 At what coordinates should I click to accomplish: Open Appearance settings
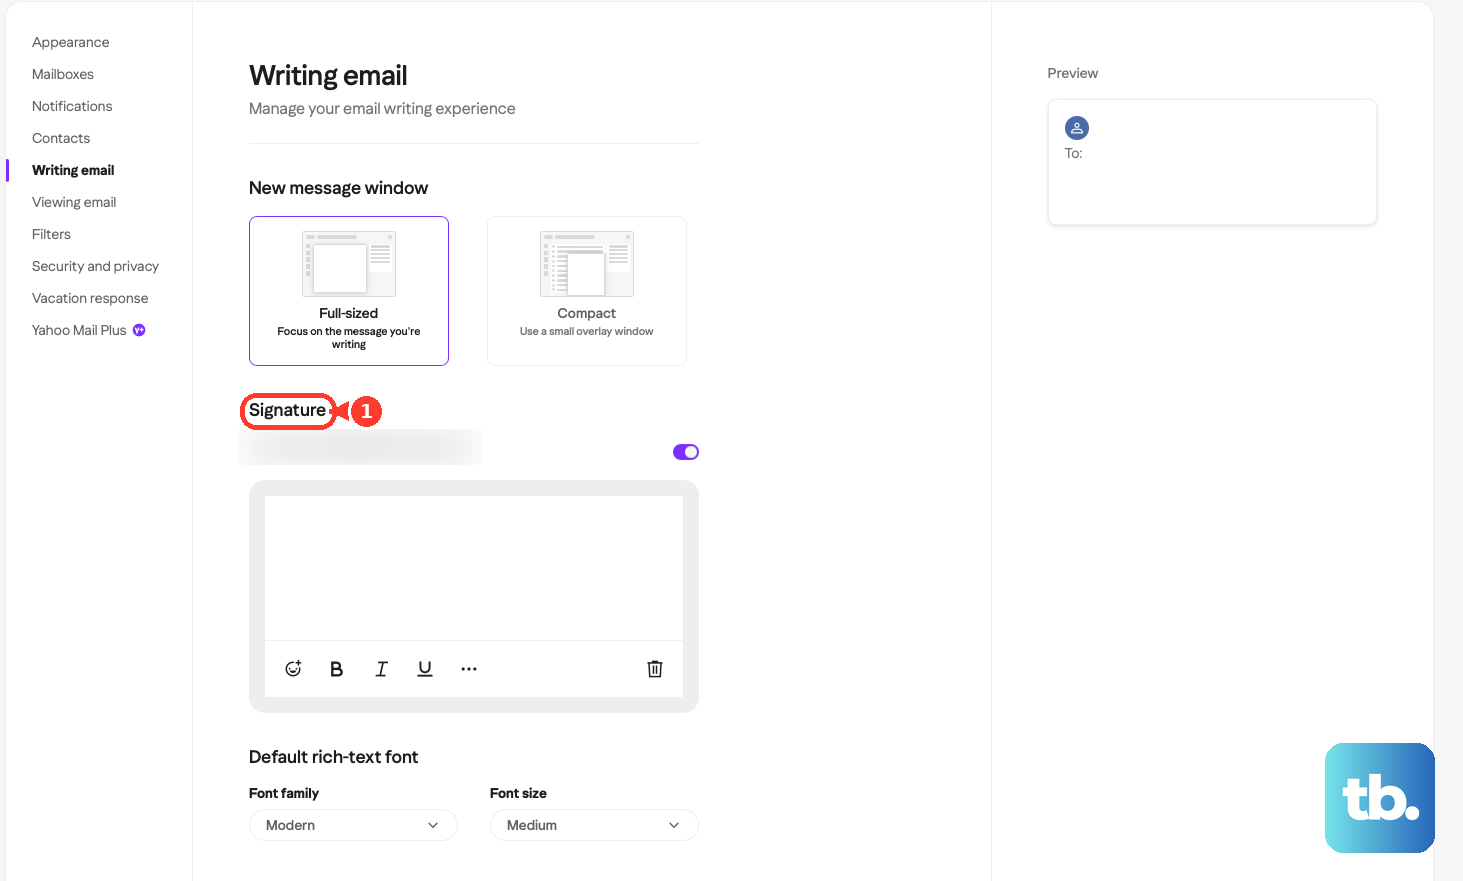[71, 42]
